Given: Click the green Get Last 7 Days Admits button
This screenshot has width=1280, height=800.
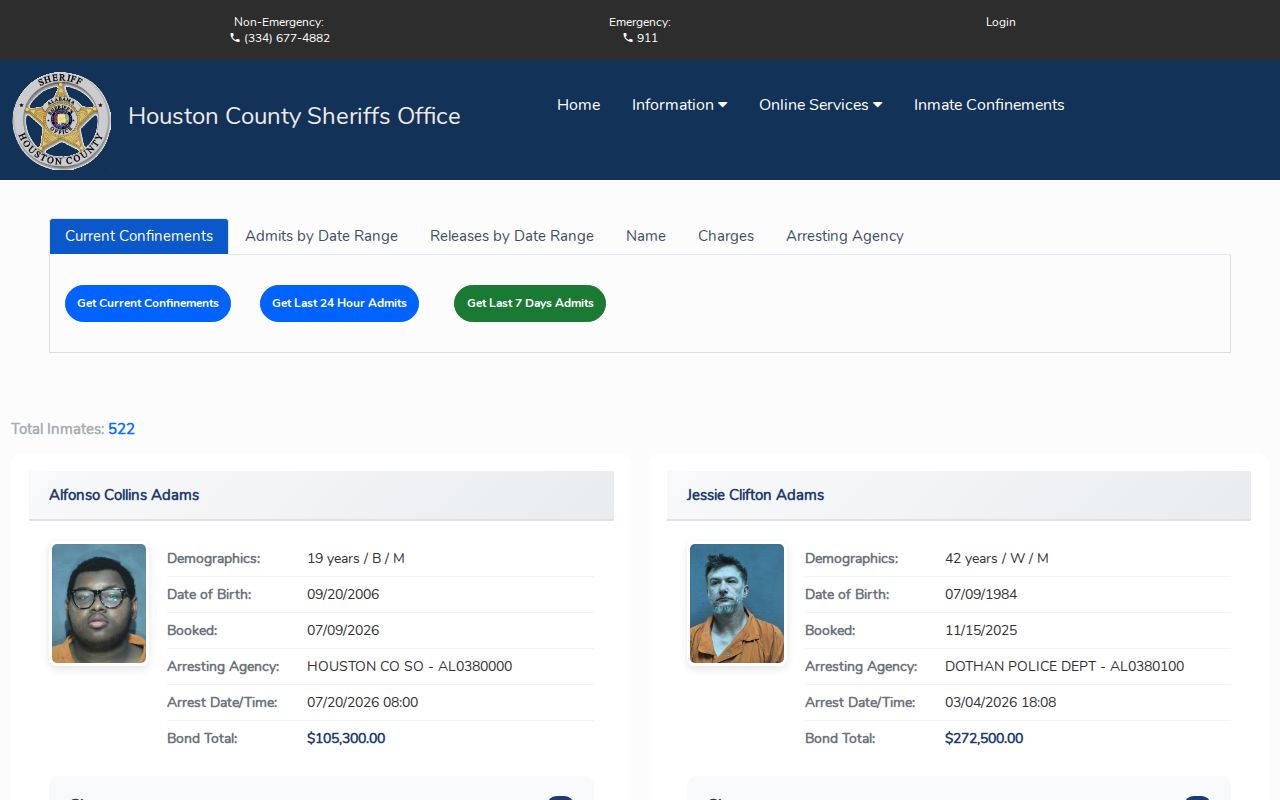Looking at the screenshot, I should coord(530,303).
